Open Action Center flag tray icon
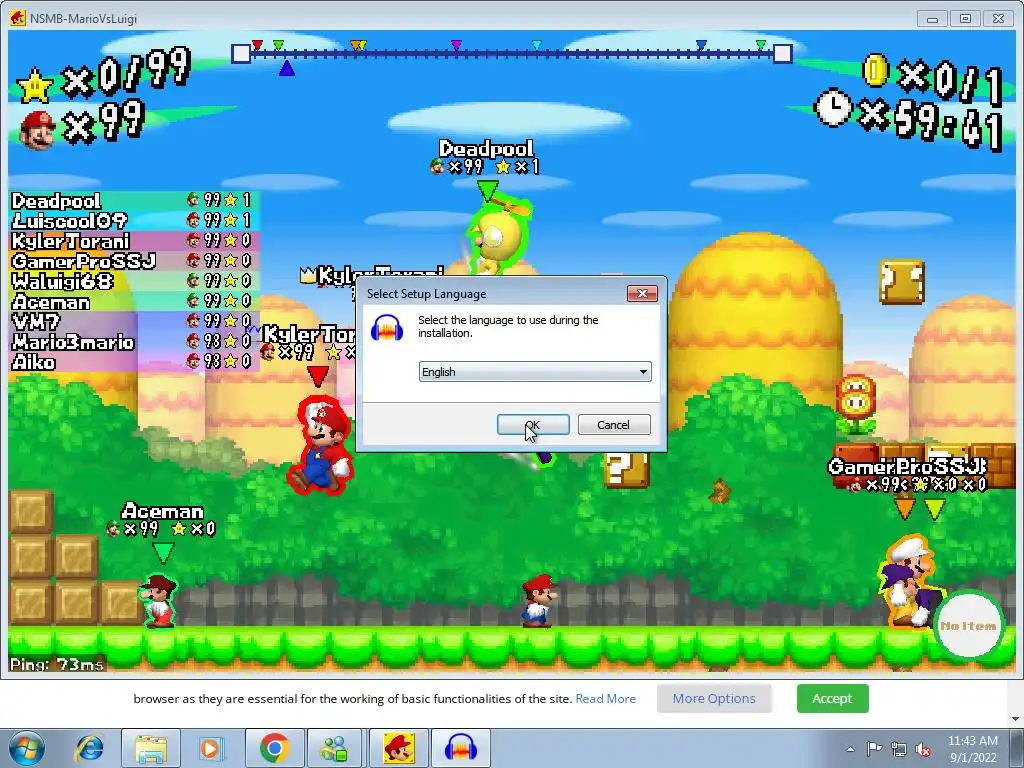1024x768 pixels. (874, 749)
